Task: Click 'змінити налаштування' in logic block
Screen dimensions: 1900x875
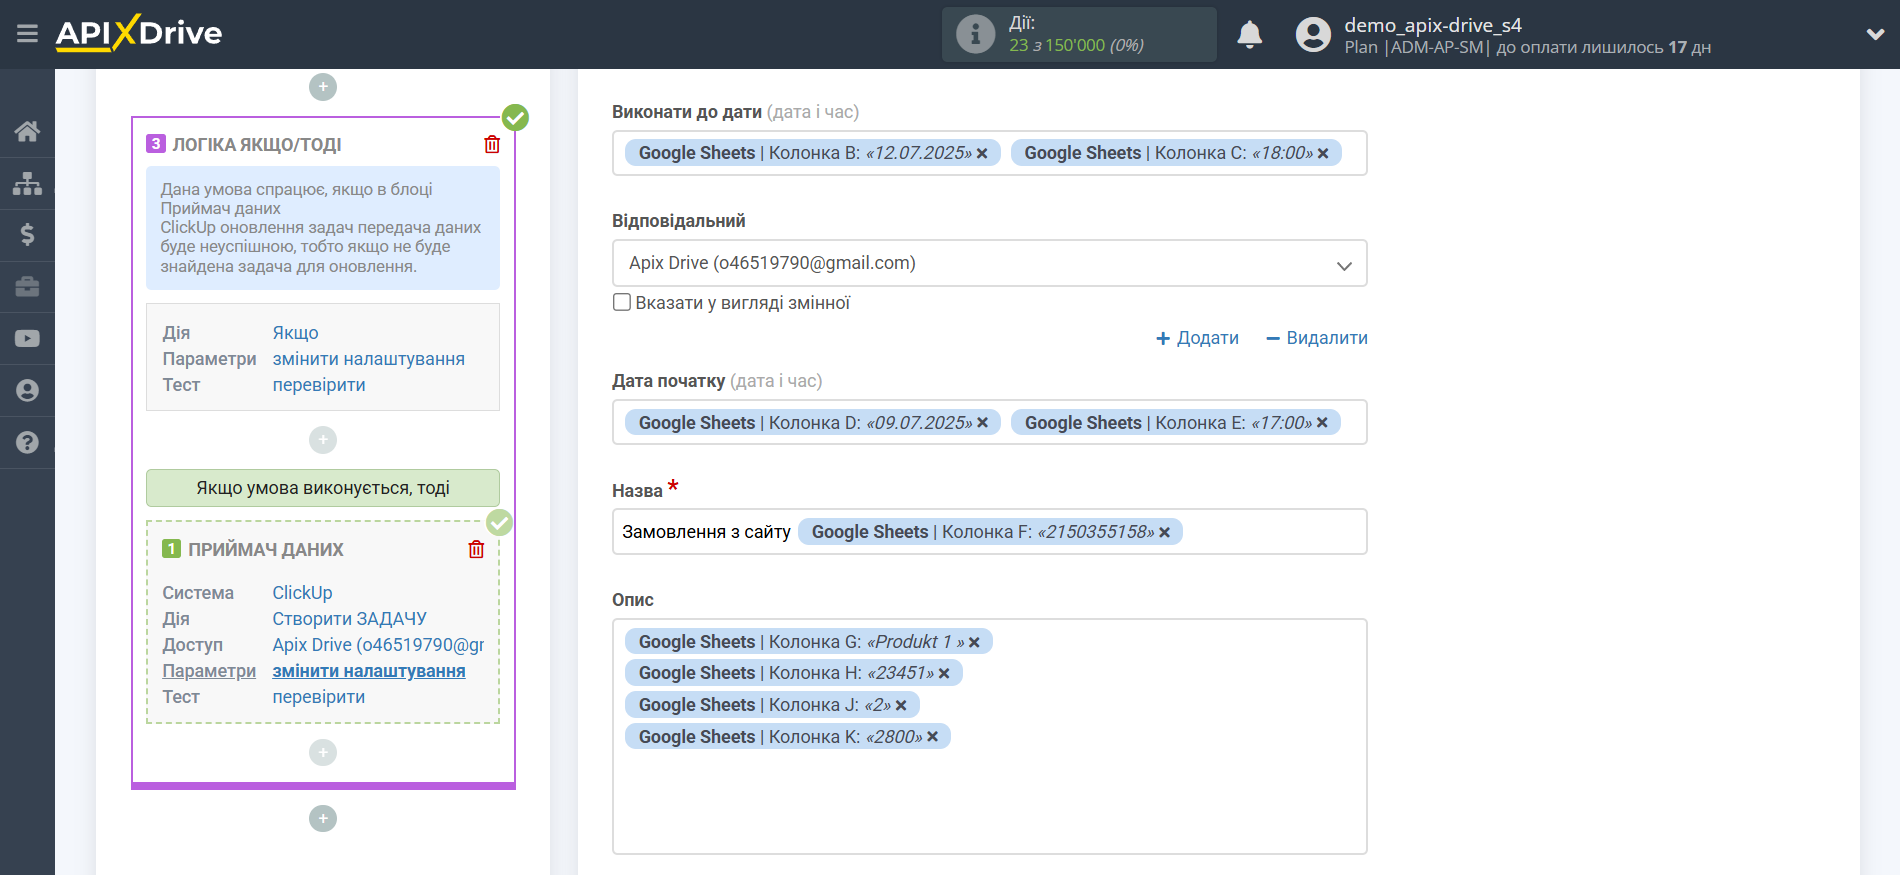Action: pos(369,359)
